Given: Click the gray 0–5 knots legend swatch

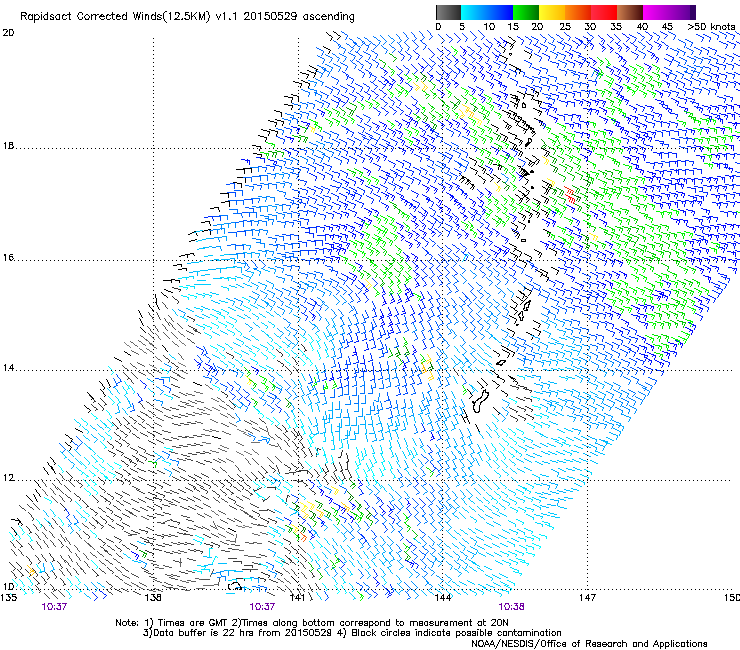Looking at the screenshot, I should pyautogui.click(x=448, y=12).
